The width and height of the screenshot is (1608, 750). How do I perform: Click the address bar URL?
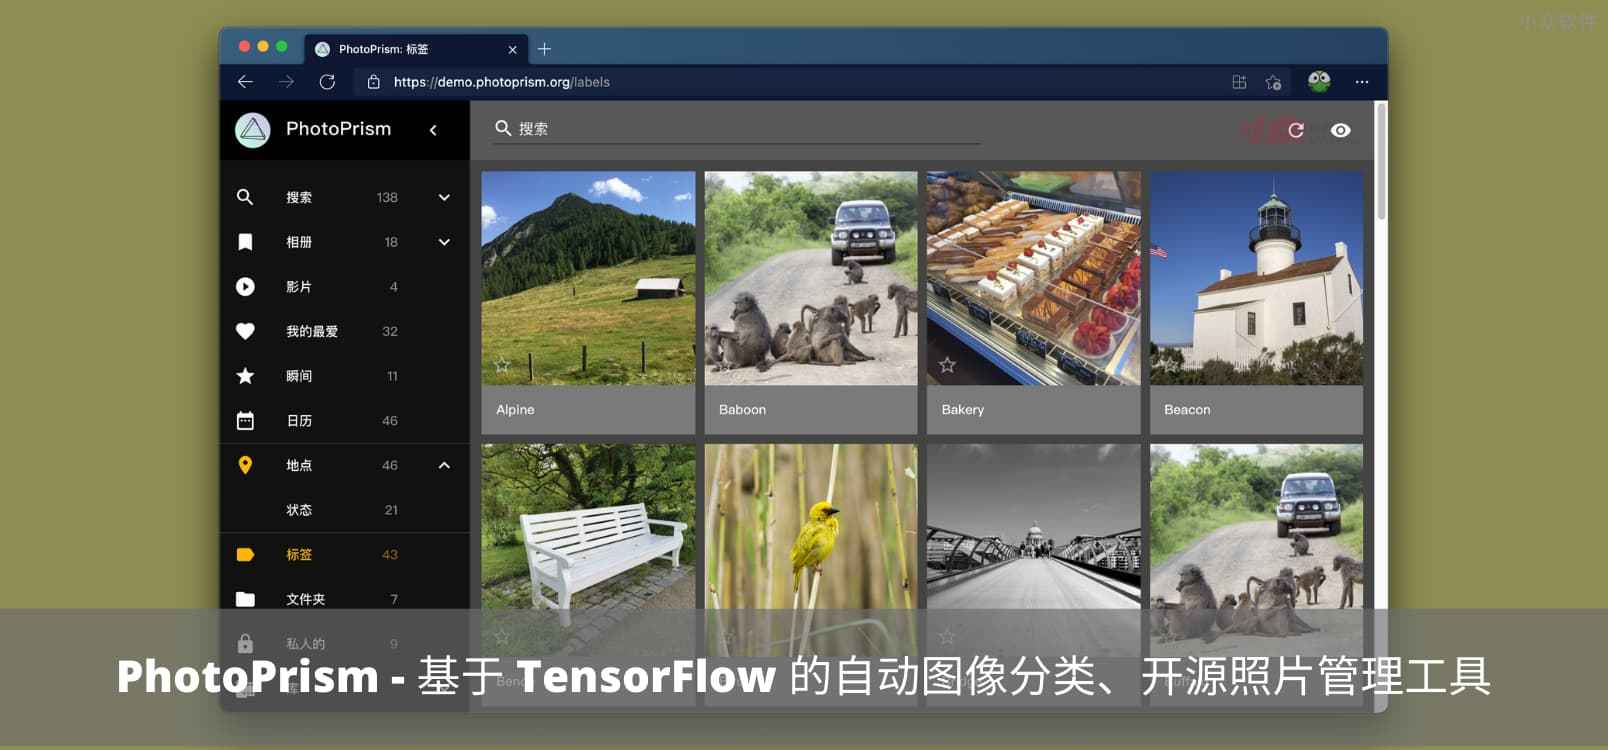click(x=502, y=82)
